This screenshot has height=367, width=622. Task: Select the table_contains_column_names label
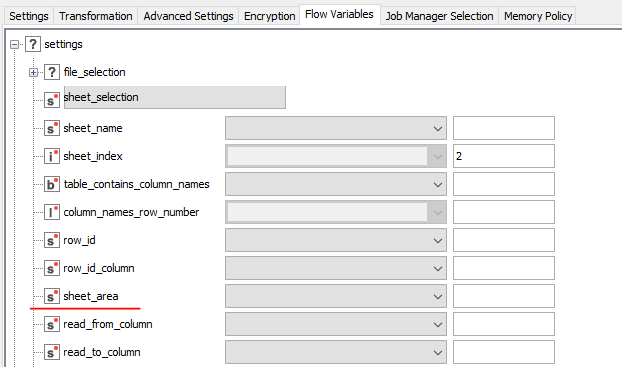tap(136, 184)
